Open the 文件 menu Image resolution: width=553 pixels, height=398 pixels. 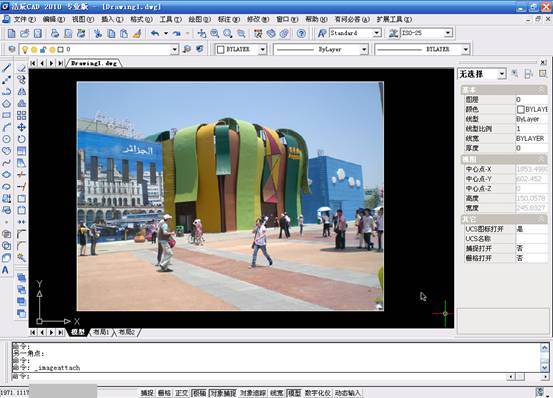coord(24,19)
